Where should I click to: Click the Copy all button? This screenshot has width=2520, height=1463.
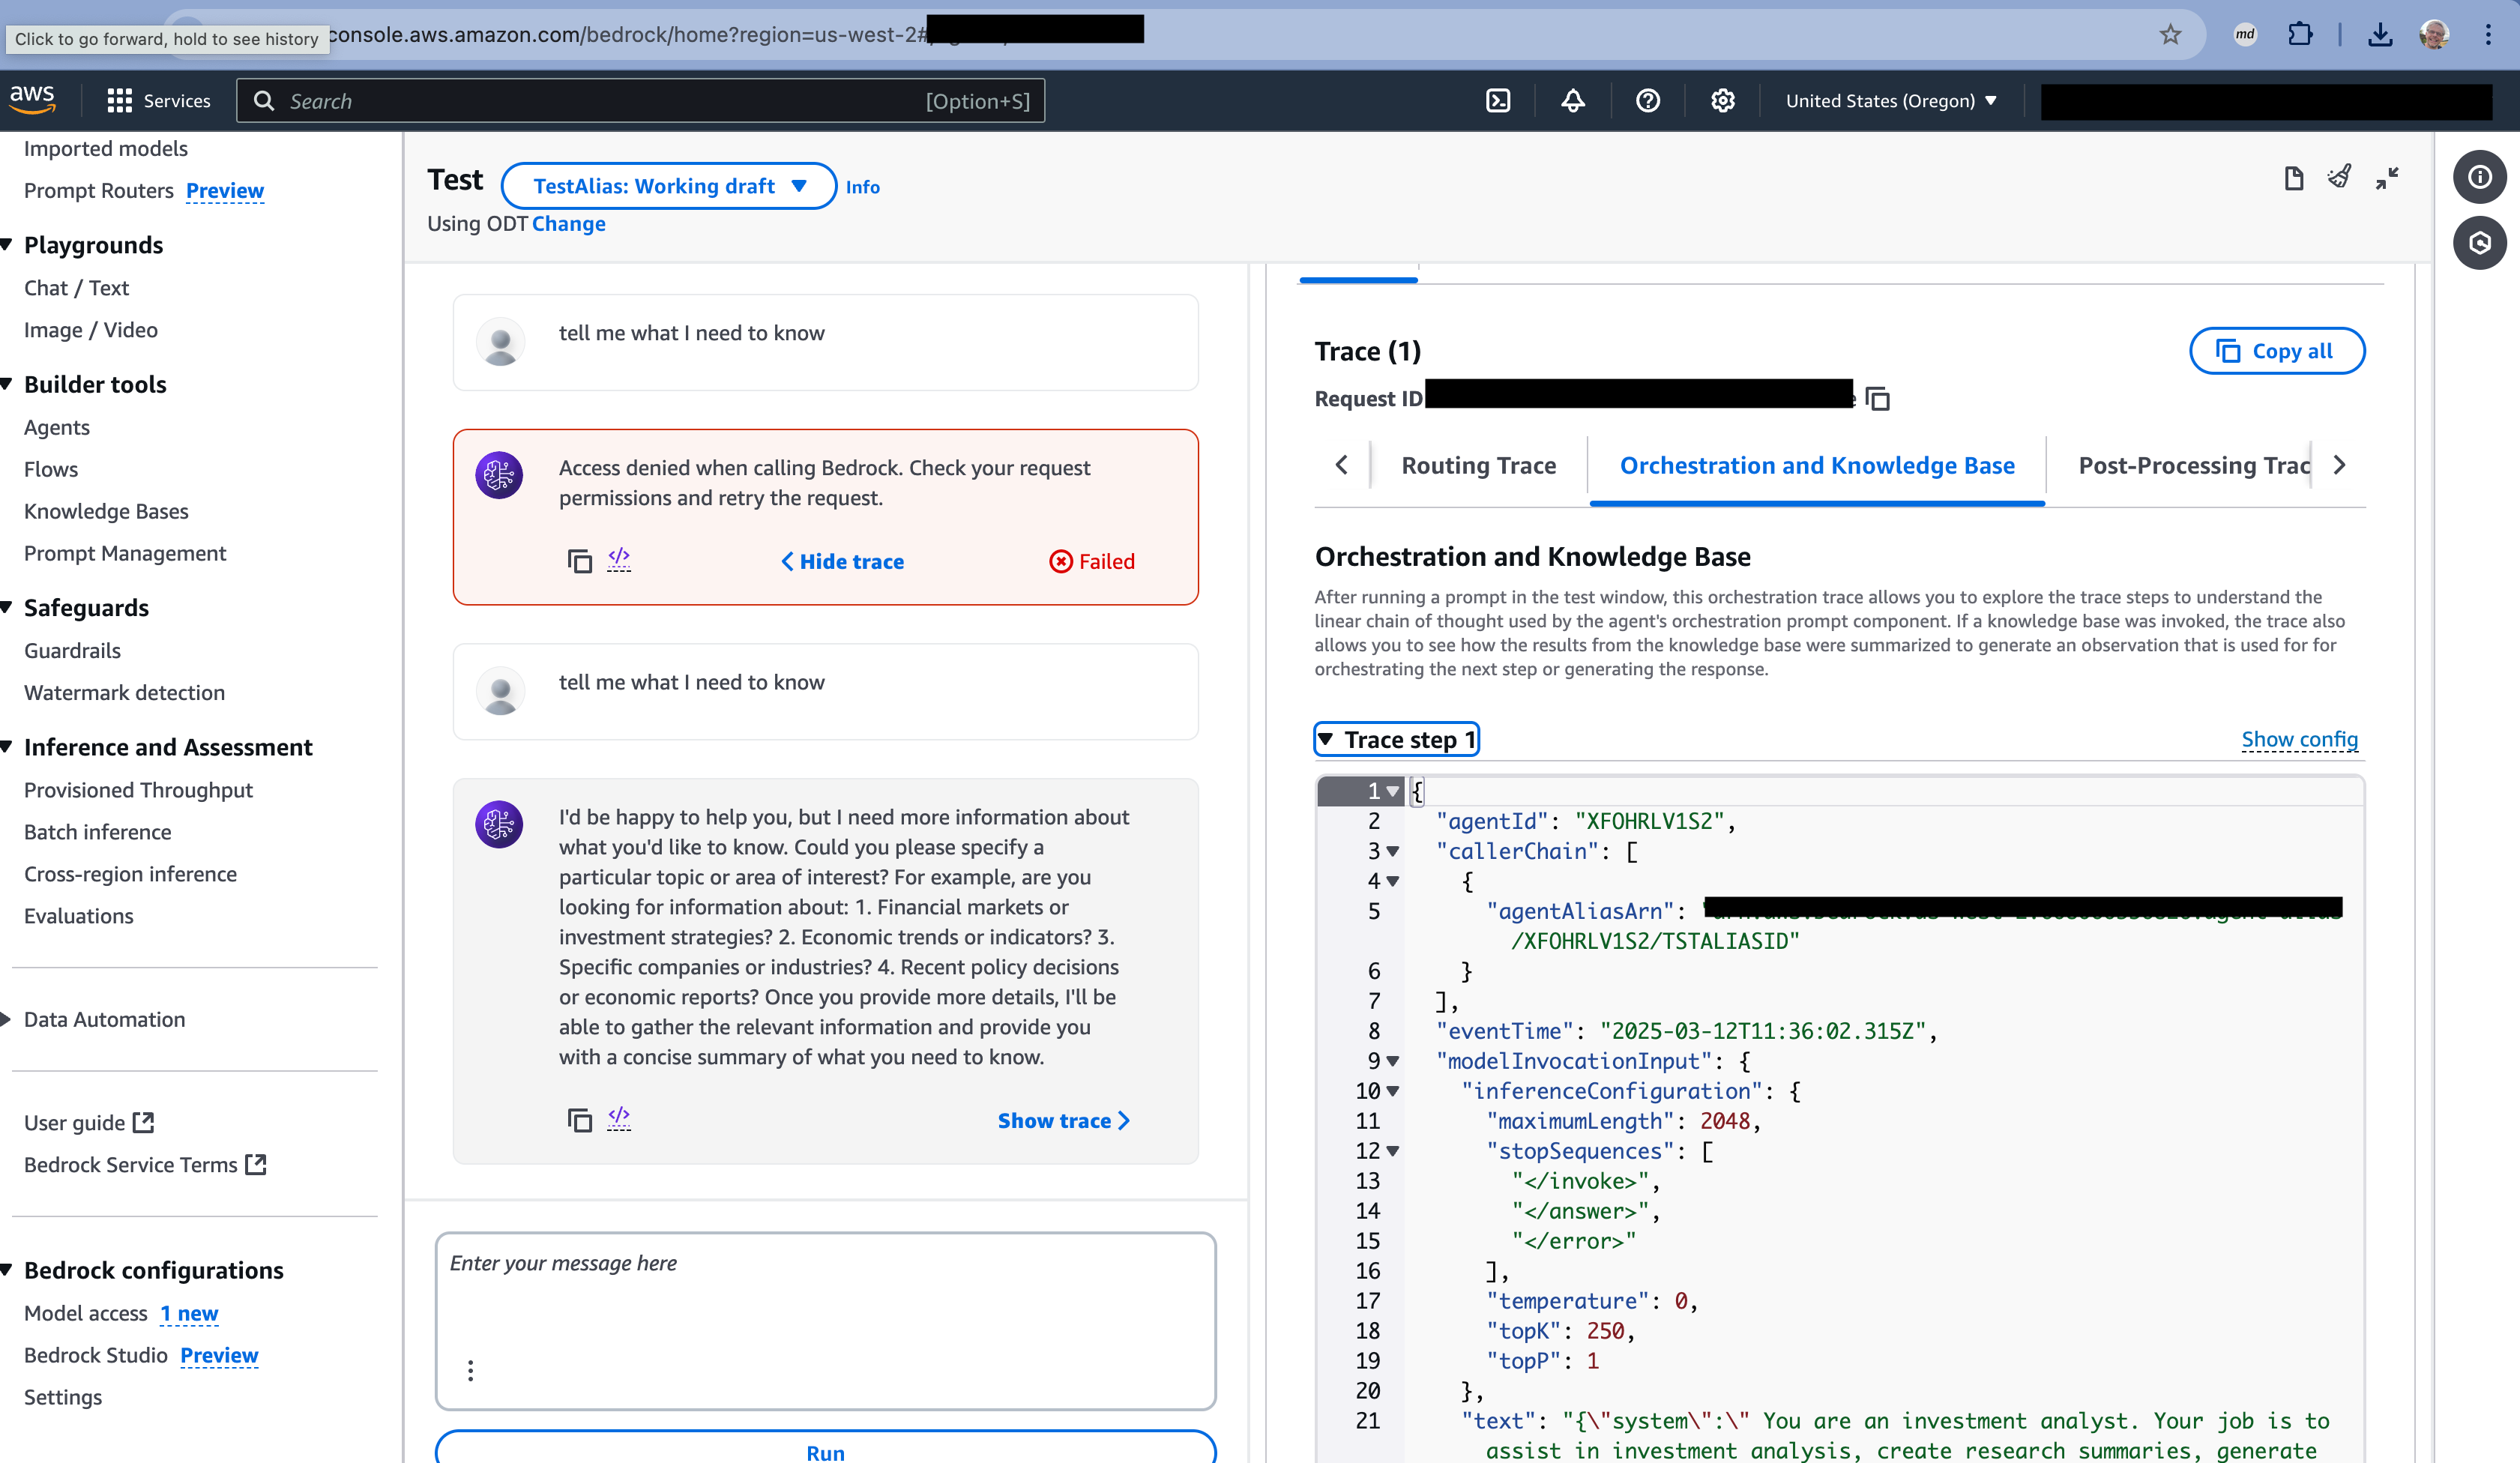pos(2276,351)
